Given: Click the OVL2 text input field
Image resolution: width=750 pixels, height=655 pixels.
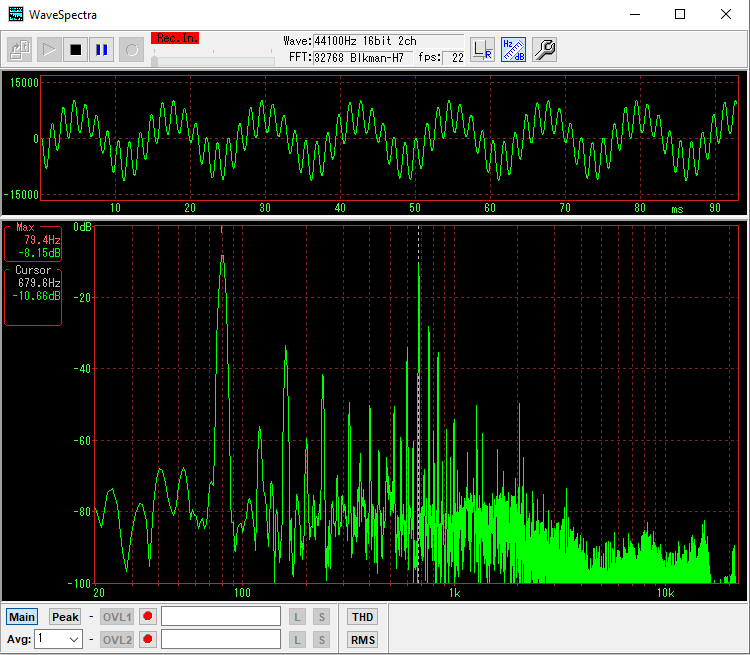Looking at the screenshot, I should (221, 639).
